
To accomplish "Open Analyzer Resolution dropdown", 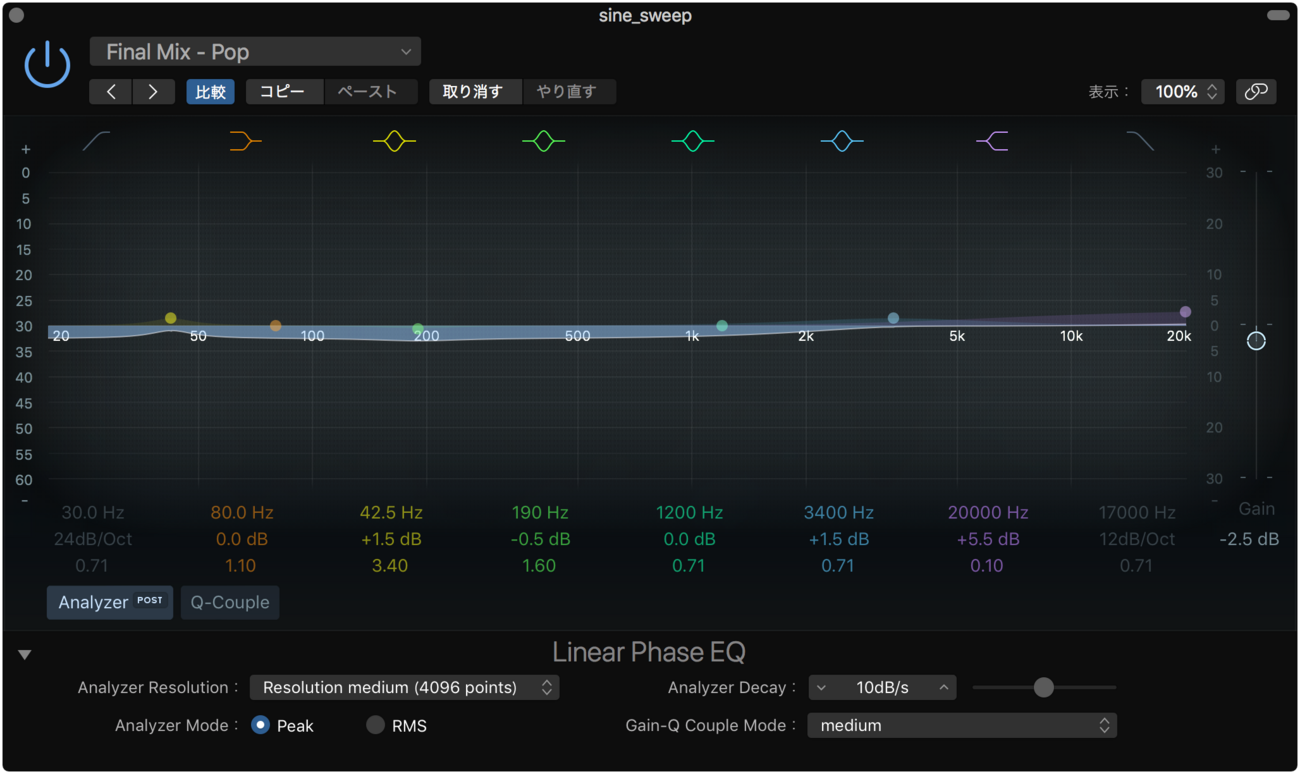I will pos(404,687).
